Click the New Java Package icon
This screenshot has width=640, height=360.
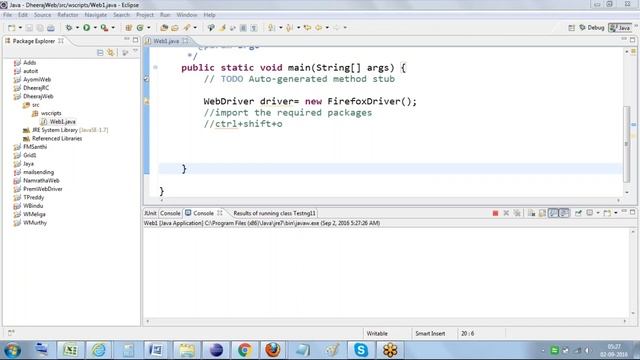(129, 28)
